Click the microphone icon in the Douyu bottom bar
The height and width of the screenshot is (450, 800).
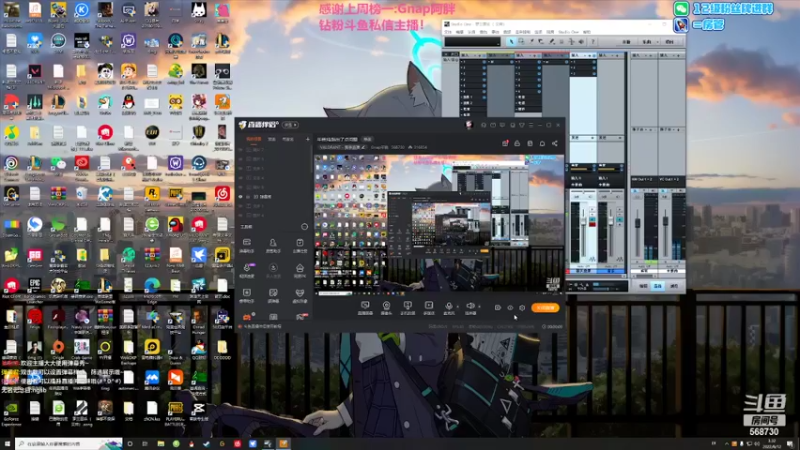[448, 306]
